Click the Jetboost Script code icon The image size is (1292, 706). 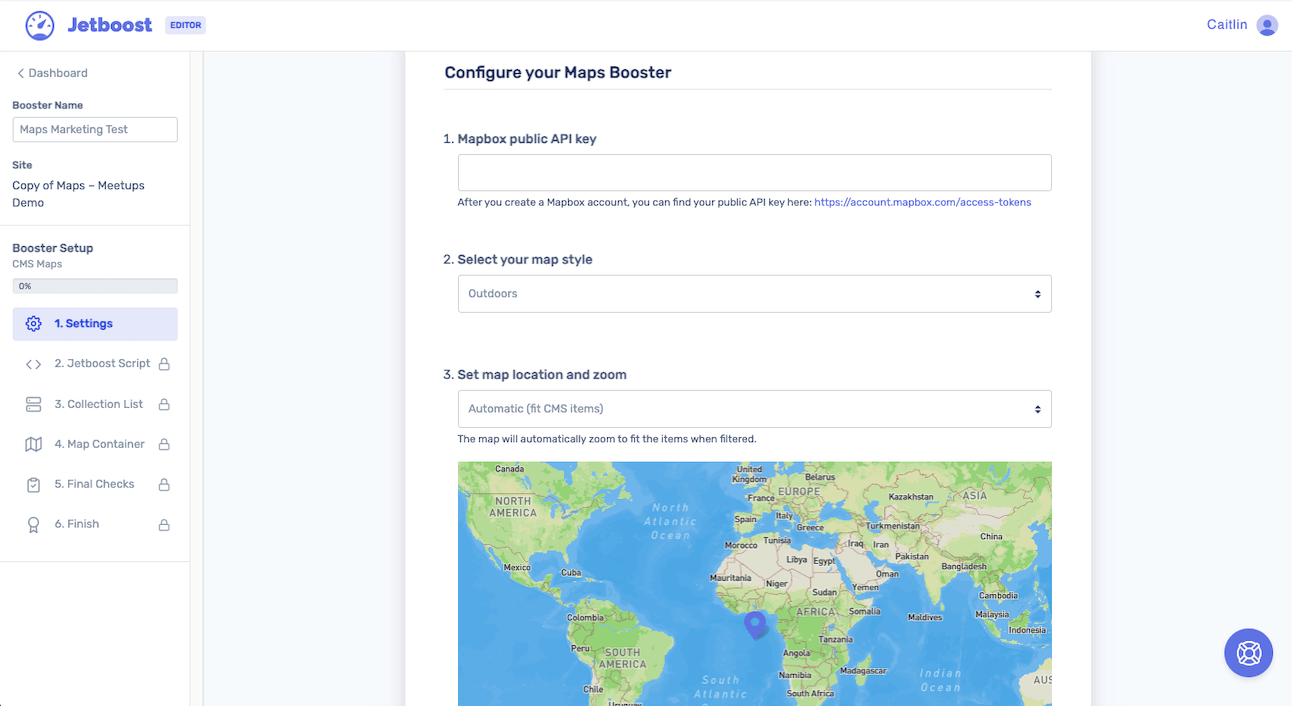[x=33, y=363]
